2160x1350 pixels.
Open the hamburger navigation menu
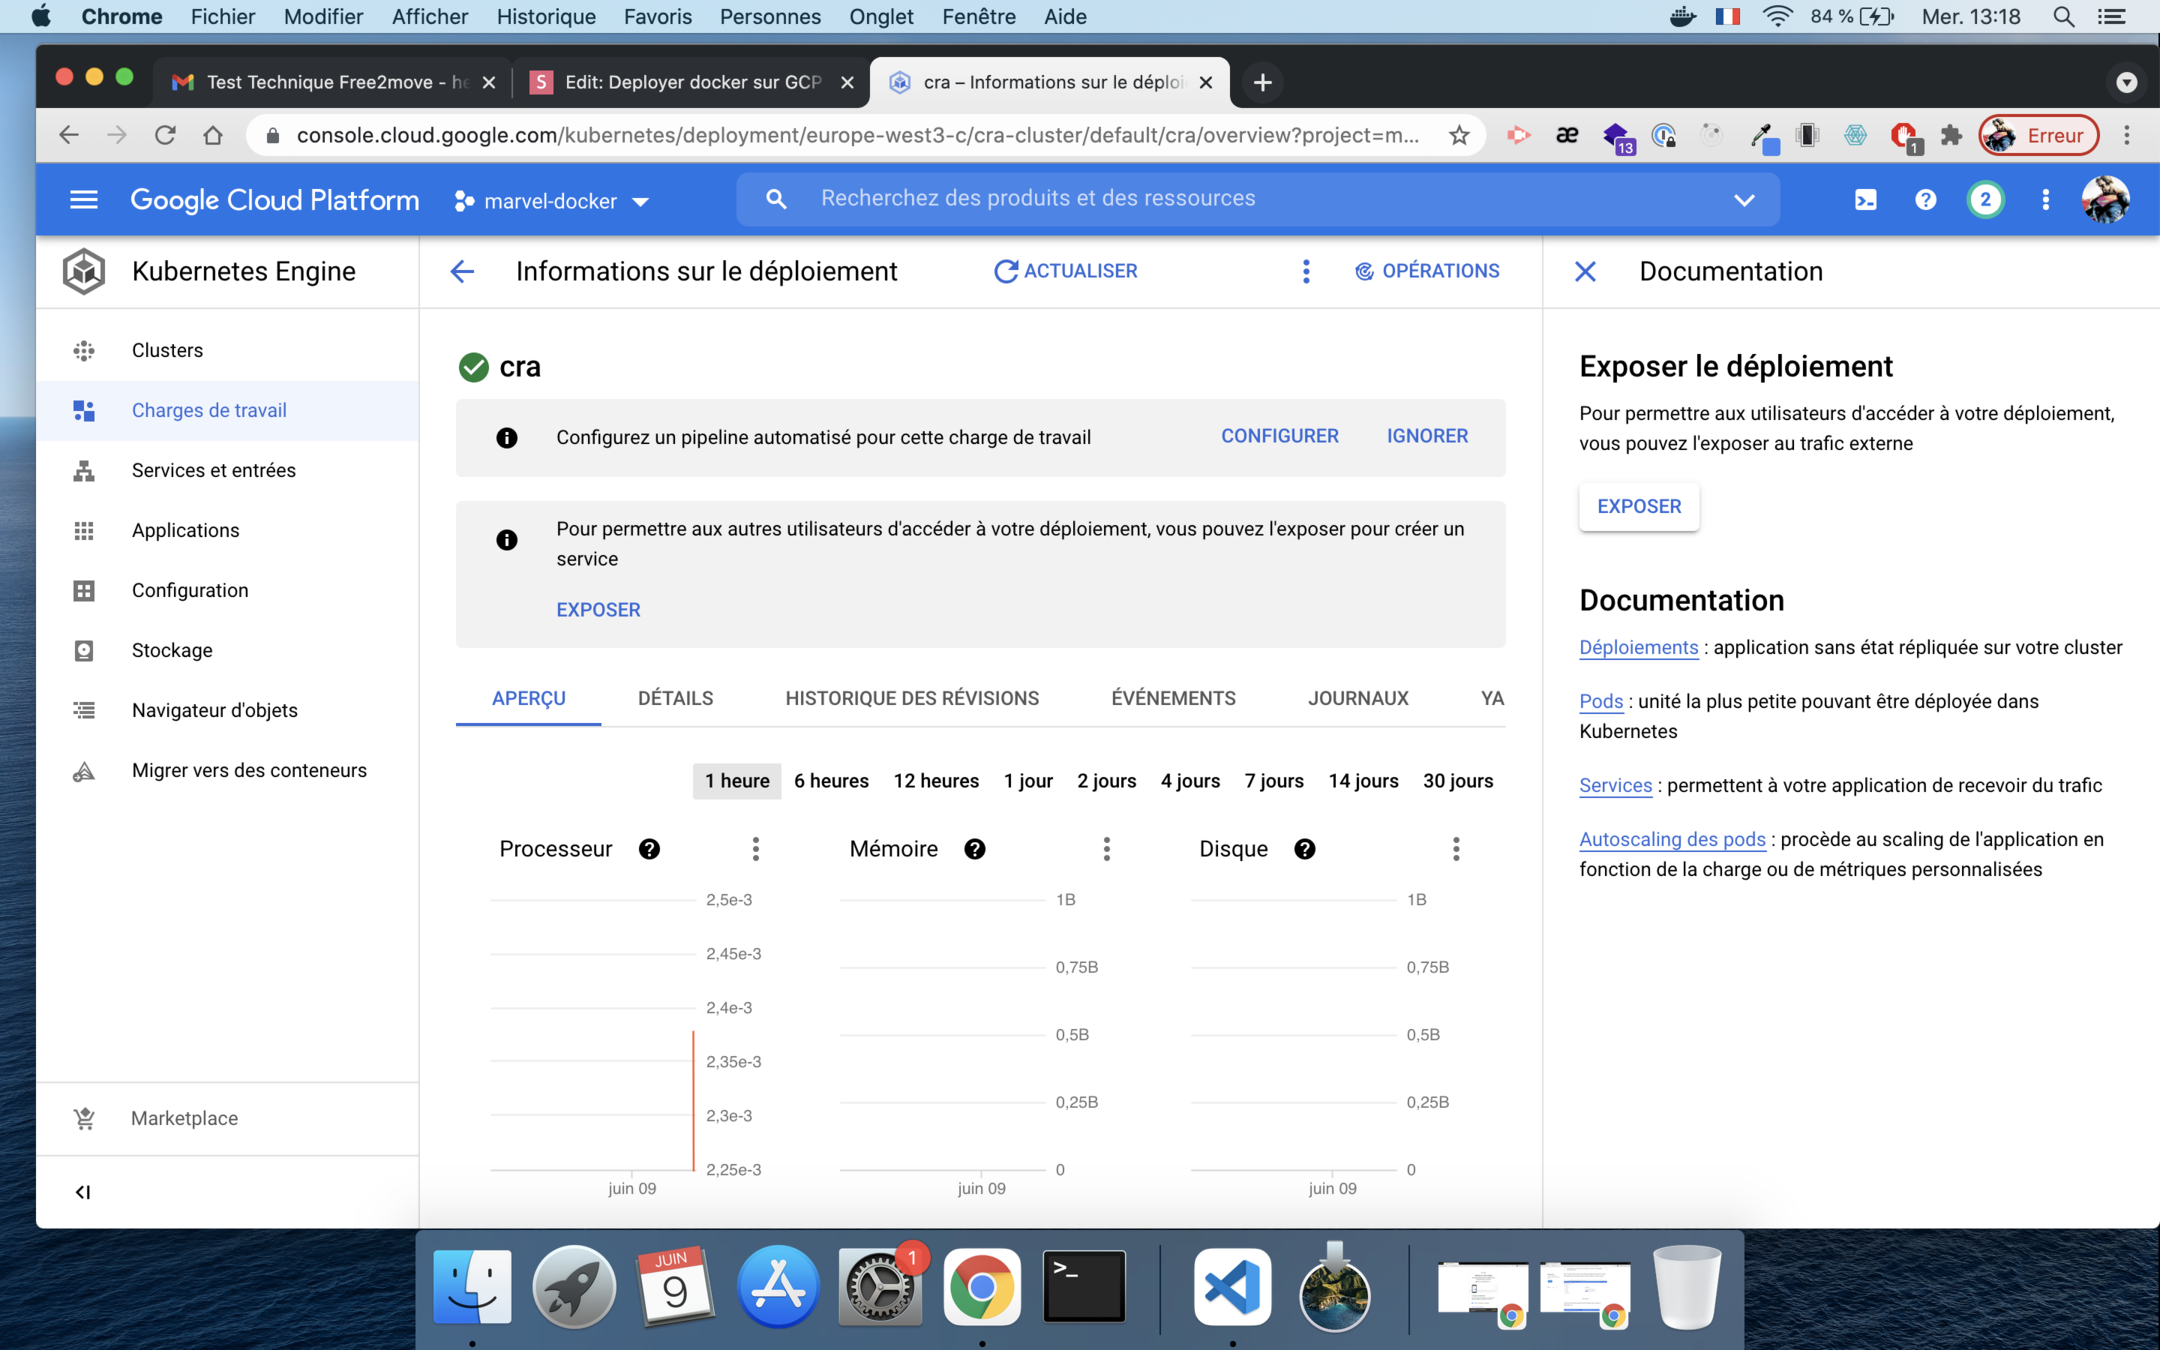tap(84, 200)
